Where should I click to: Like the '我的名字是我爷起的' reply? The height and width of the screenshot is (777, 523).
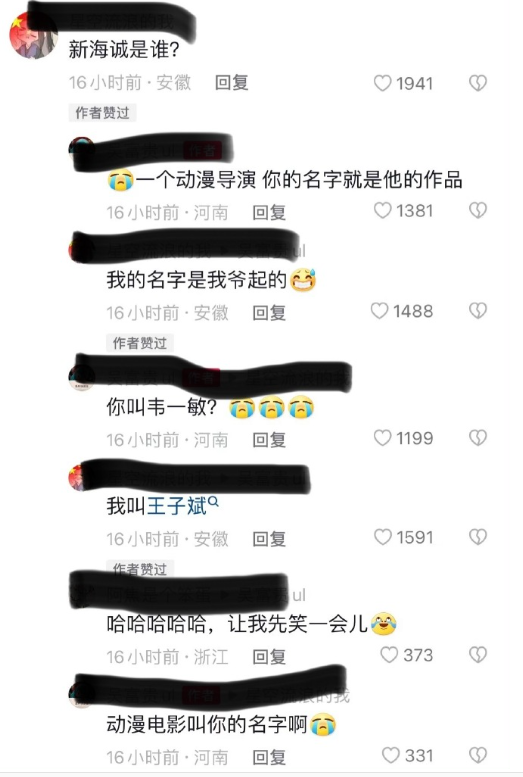(x=379, y=311)
